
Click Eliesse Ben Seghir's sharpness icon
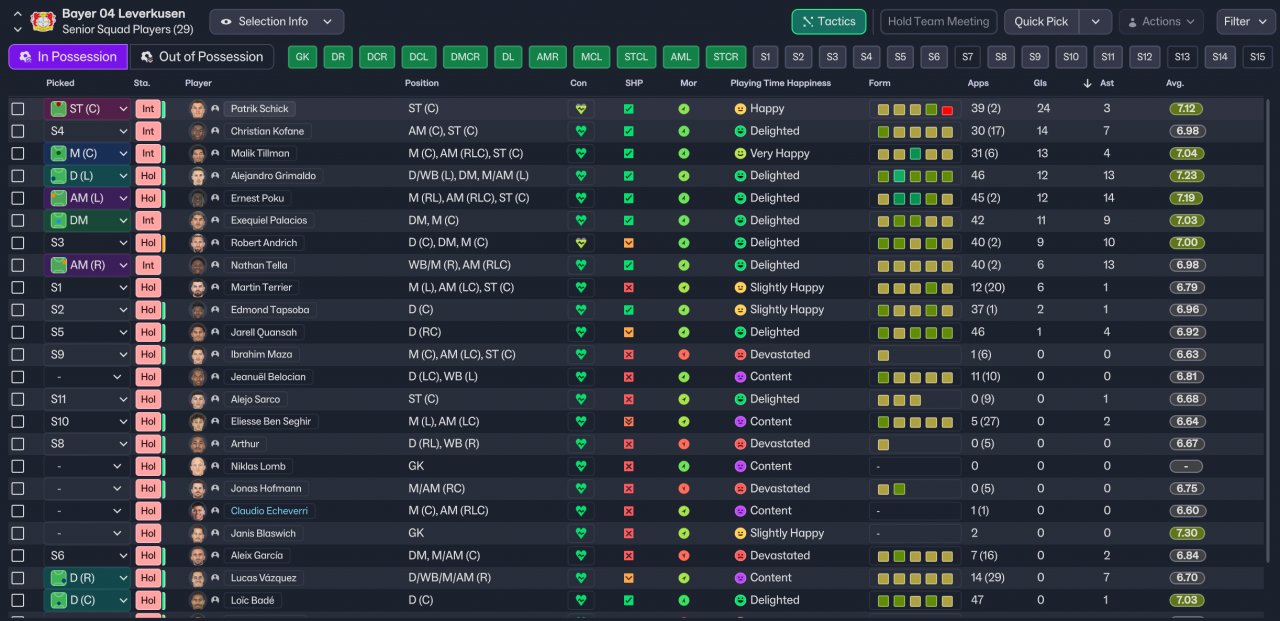(x=628, y=422)
